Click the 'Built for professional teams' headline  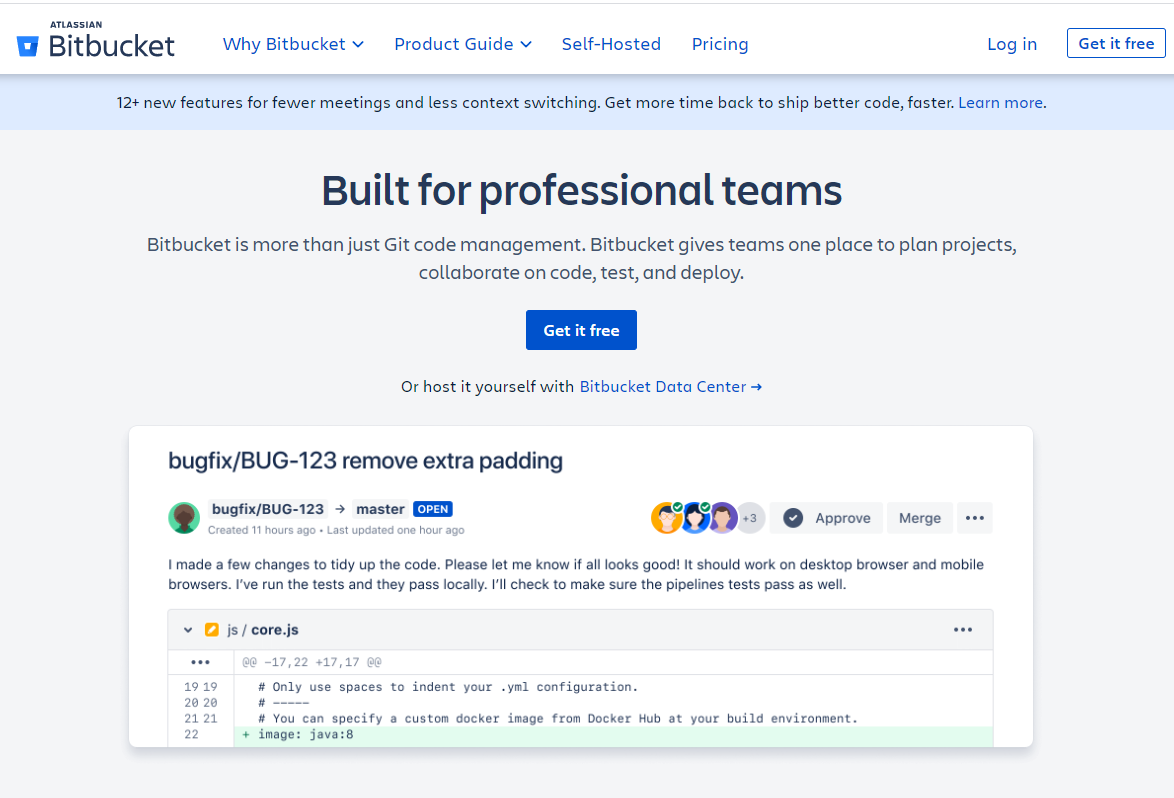[582, 190]
